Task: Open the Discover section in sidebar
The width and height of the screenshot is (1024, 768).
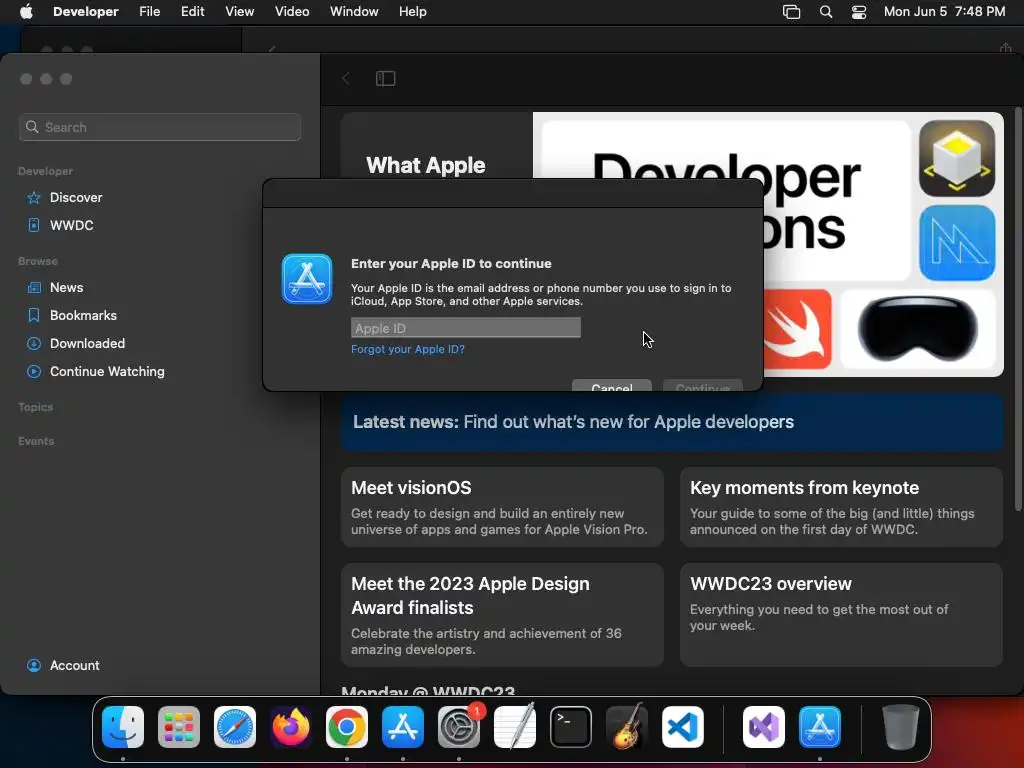Action: tap(76, 197)
